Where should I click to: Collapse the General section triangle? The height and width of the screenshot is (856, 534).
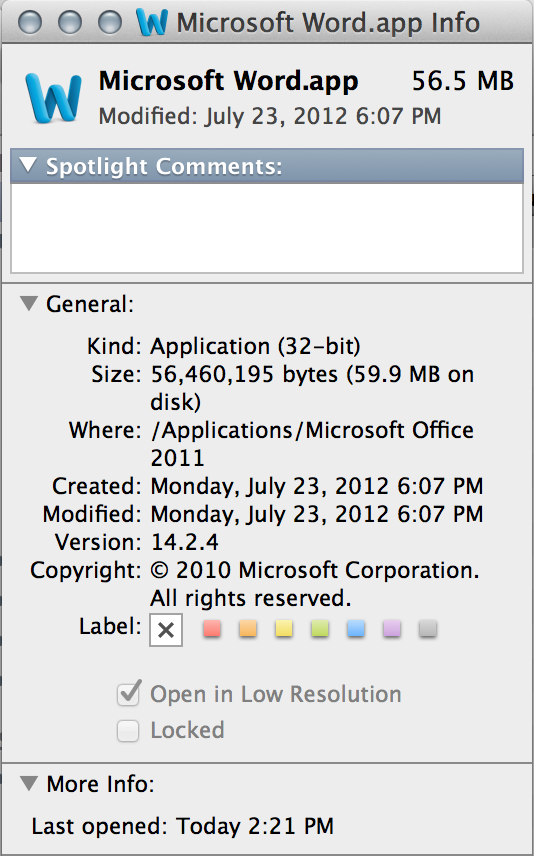(29, 304)
